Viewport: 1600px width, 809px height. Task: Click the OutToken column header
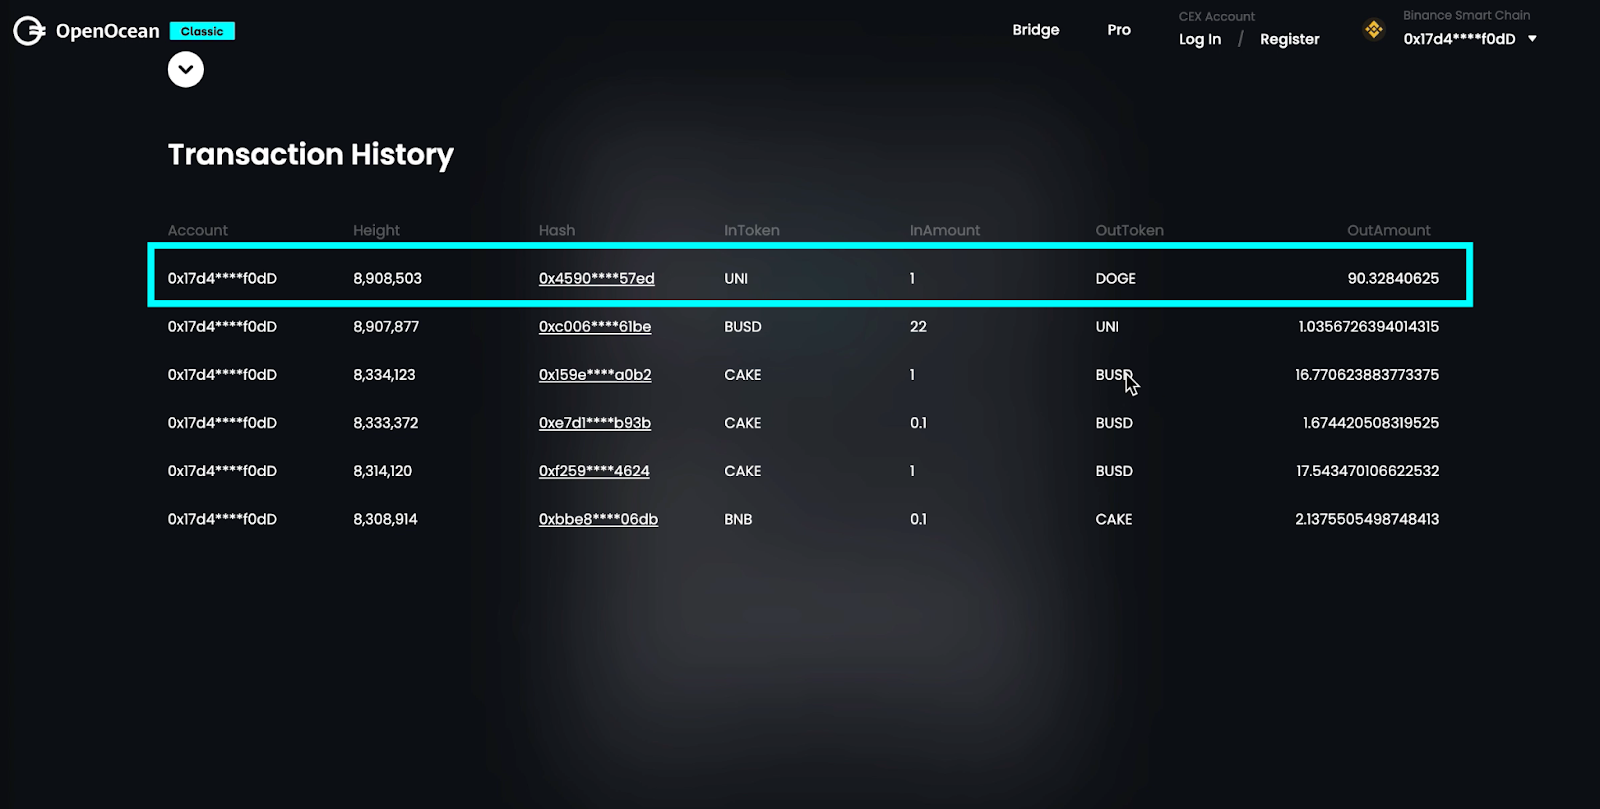[x=1129, y=230]
